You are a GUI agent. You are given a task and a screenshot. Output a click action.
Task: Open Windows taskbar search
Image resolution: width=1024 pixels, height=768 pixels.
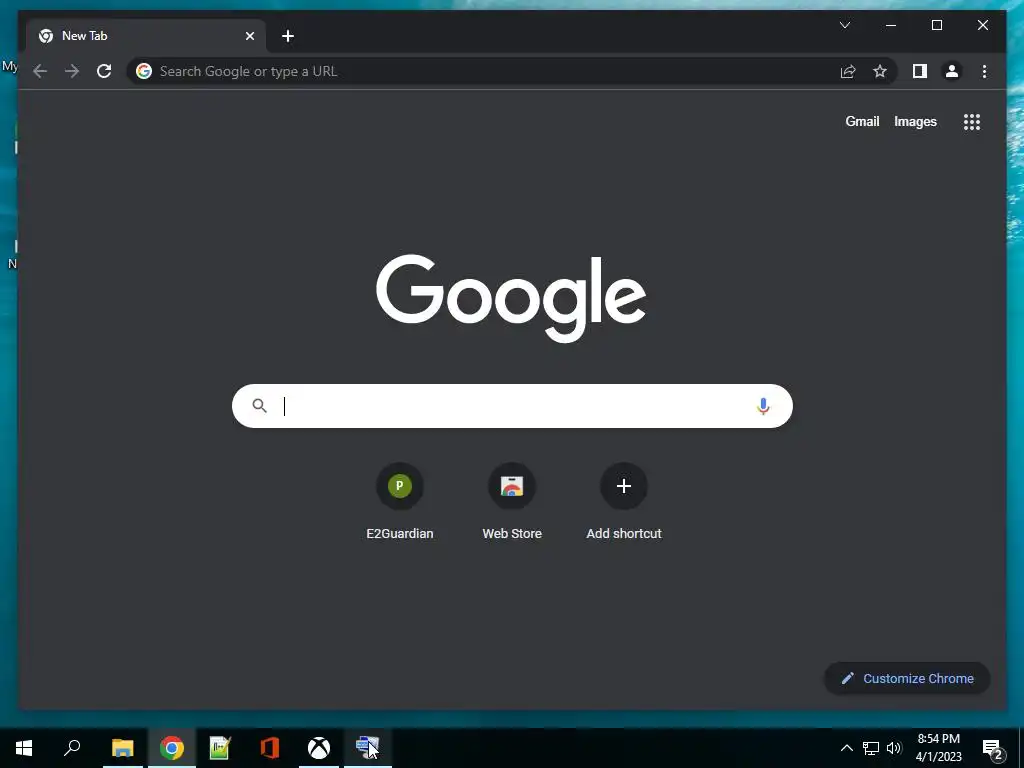pyautogui.click(x=72, y=748)
